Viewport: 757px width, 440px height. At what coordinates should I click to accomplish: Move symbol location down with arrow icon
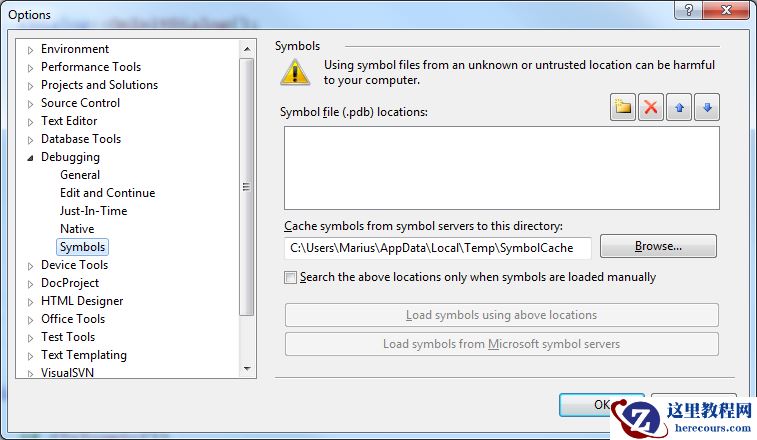pos(707,108)
